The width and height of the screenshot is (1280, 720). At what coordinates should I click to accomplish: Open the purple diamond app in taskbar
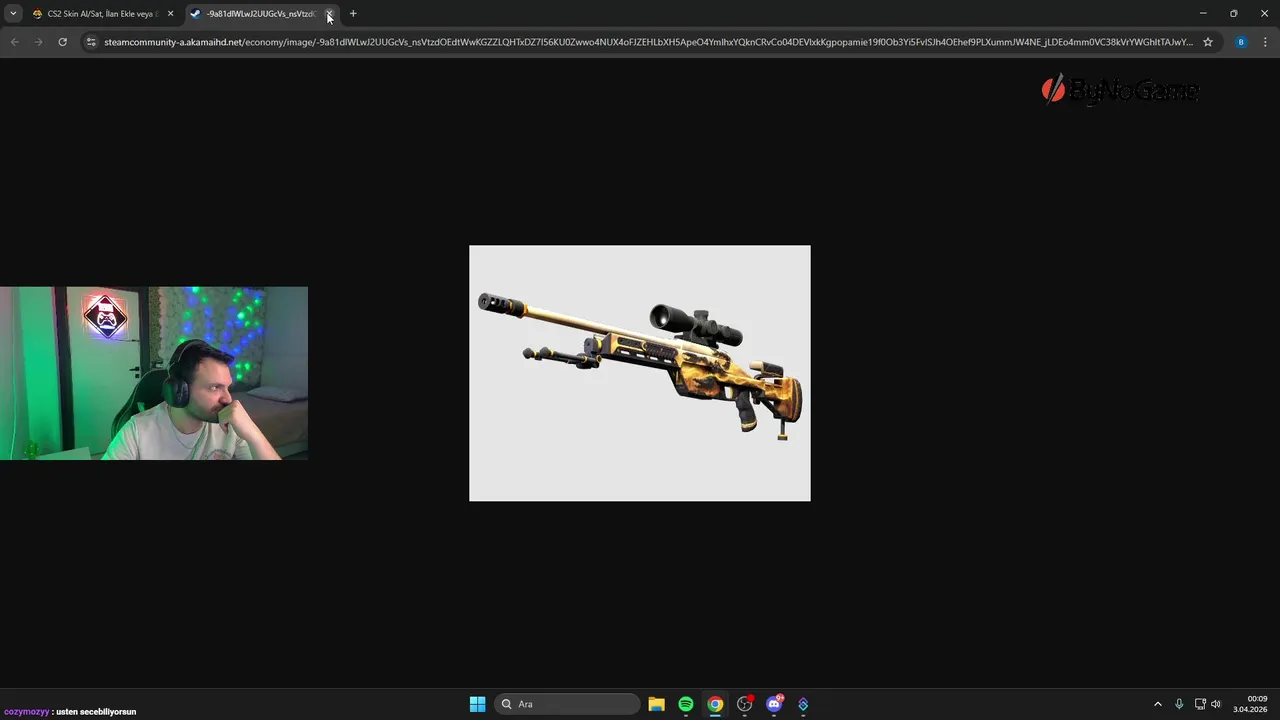[803, 704]
